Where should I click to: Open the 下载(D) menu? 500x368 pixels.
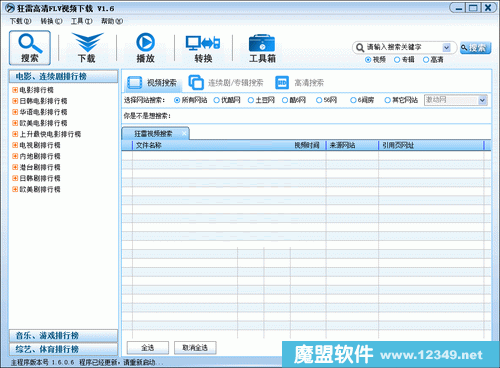pos(20,21)
